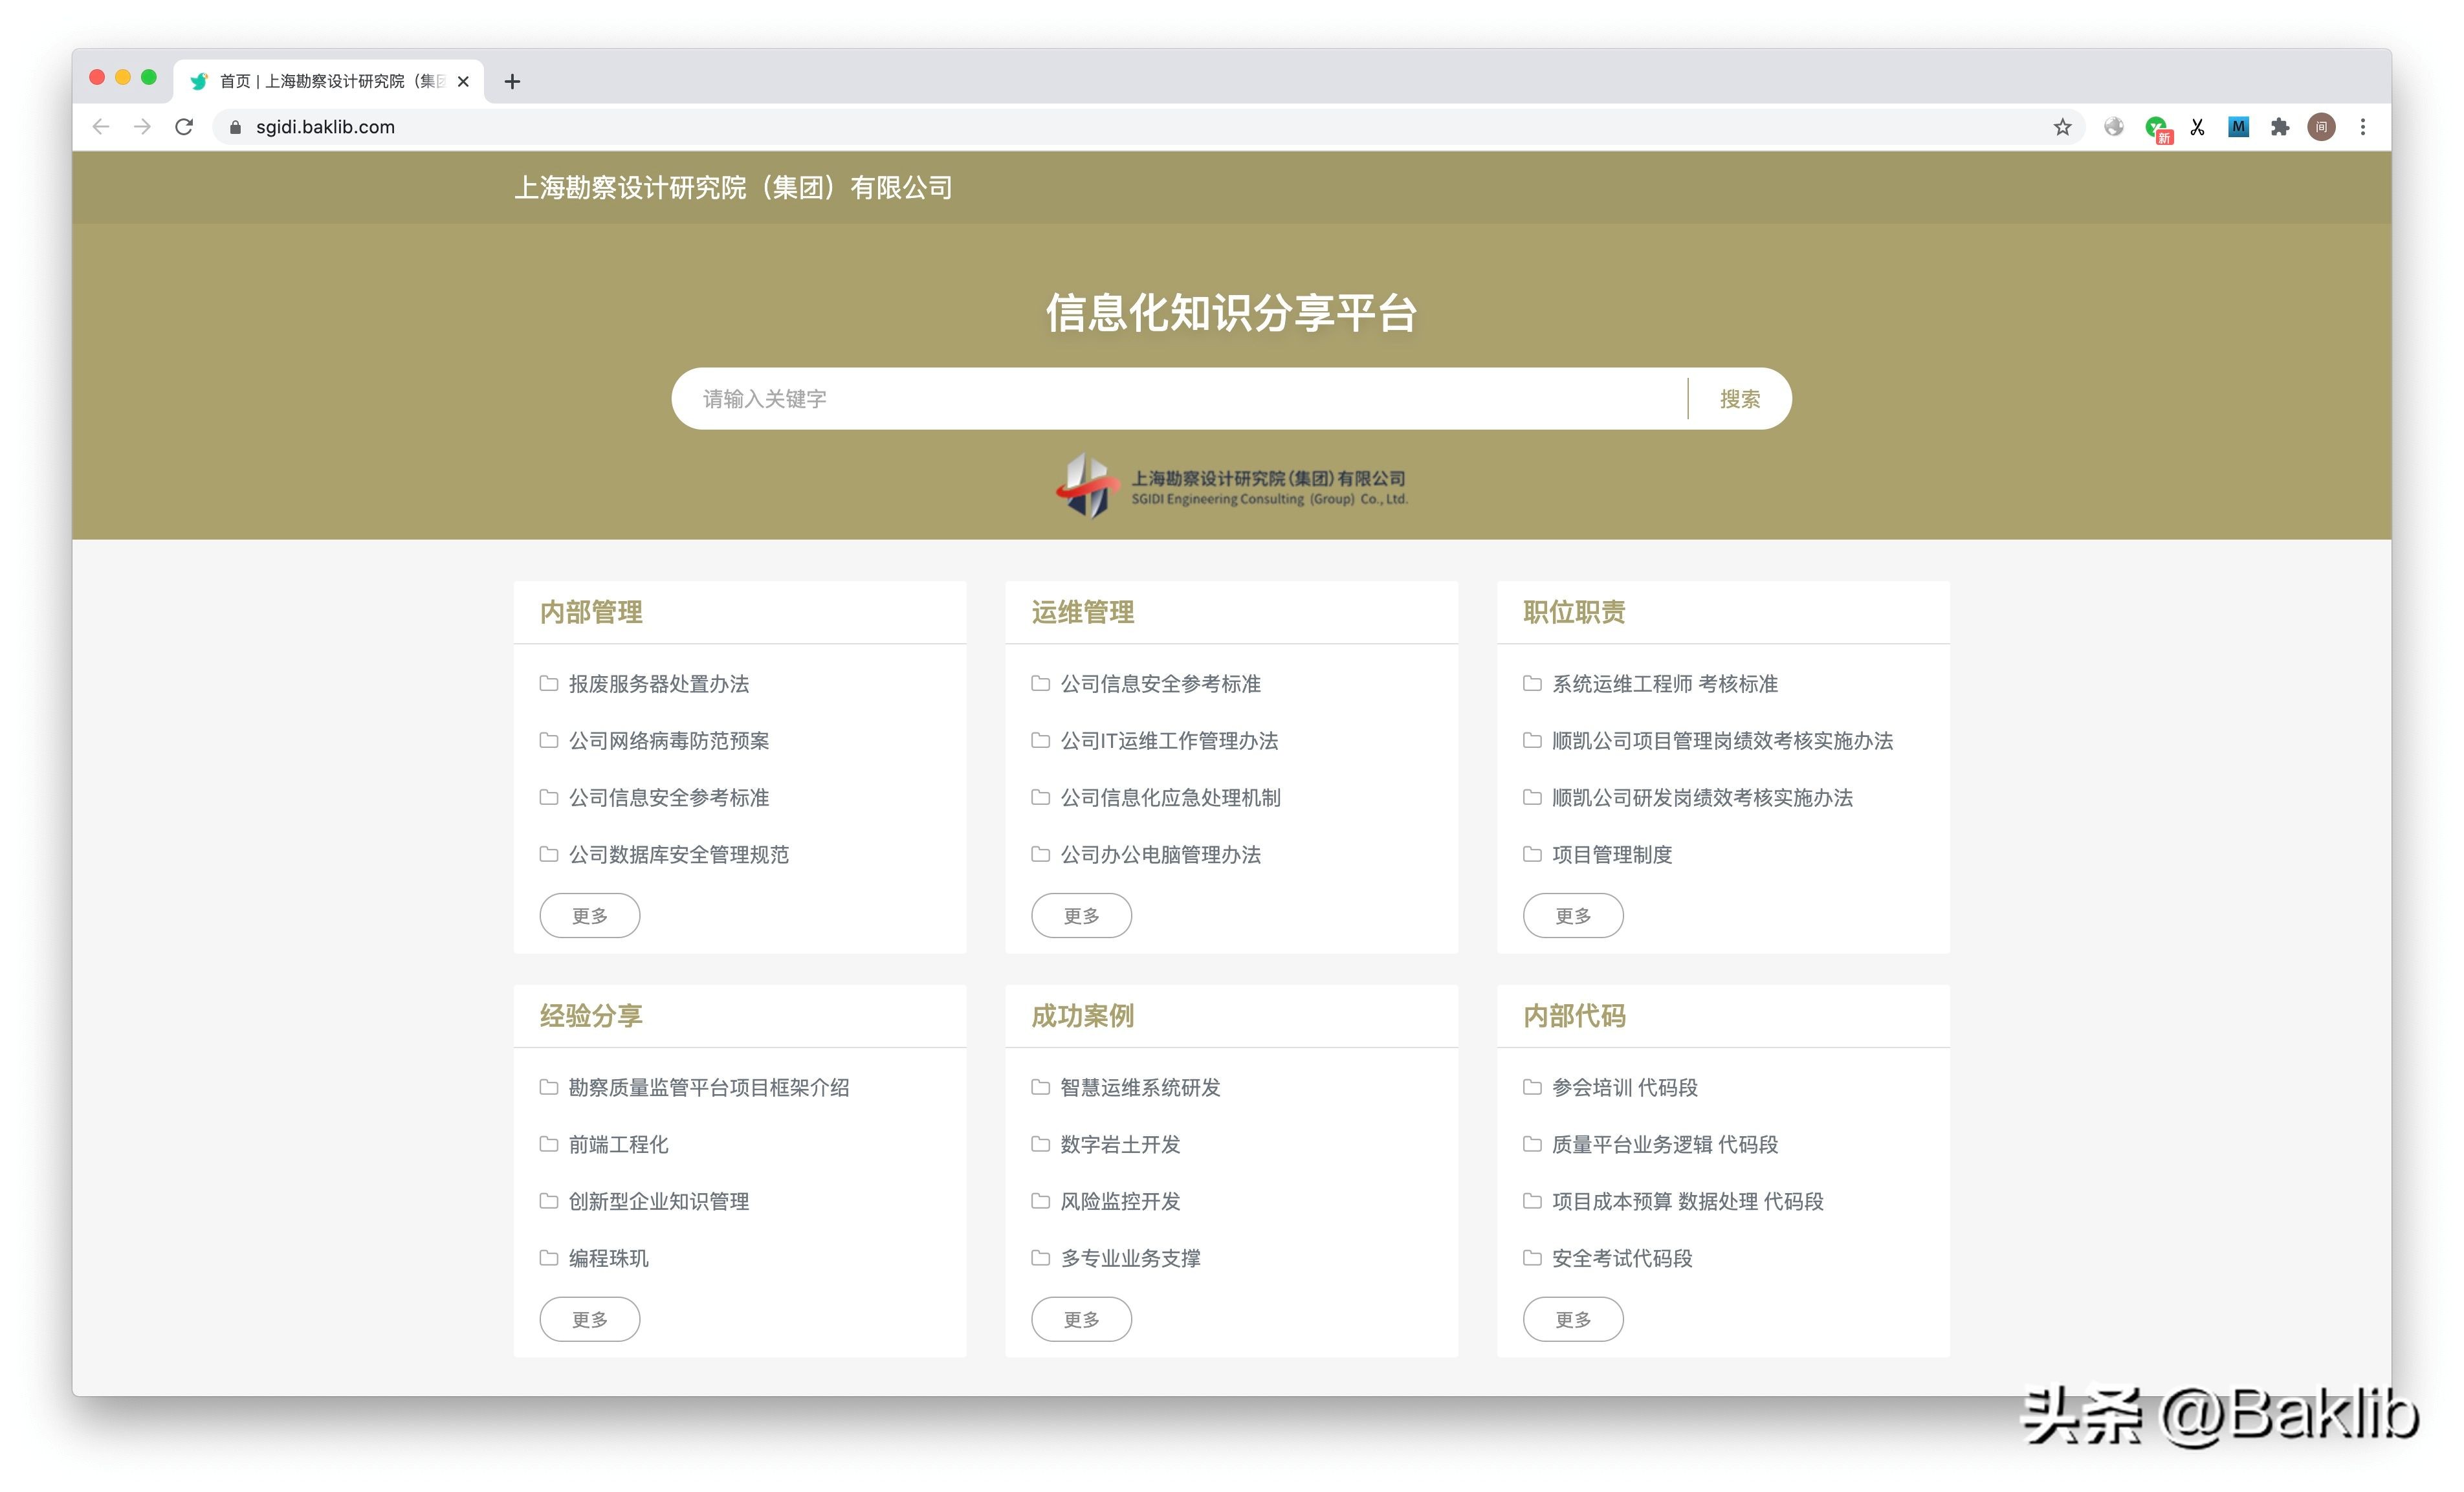2464x1492 pixels.
Task: Open a new browser tab with the plus button
Action: coord(513,81)
